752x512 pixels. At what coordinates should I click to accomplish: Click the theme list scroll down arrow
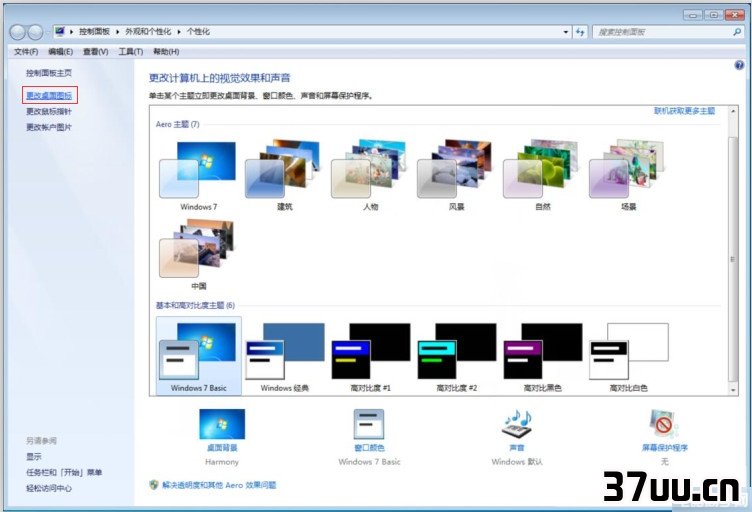coord(733,390)
